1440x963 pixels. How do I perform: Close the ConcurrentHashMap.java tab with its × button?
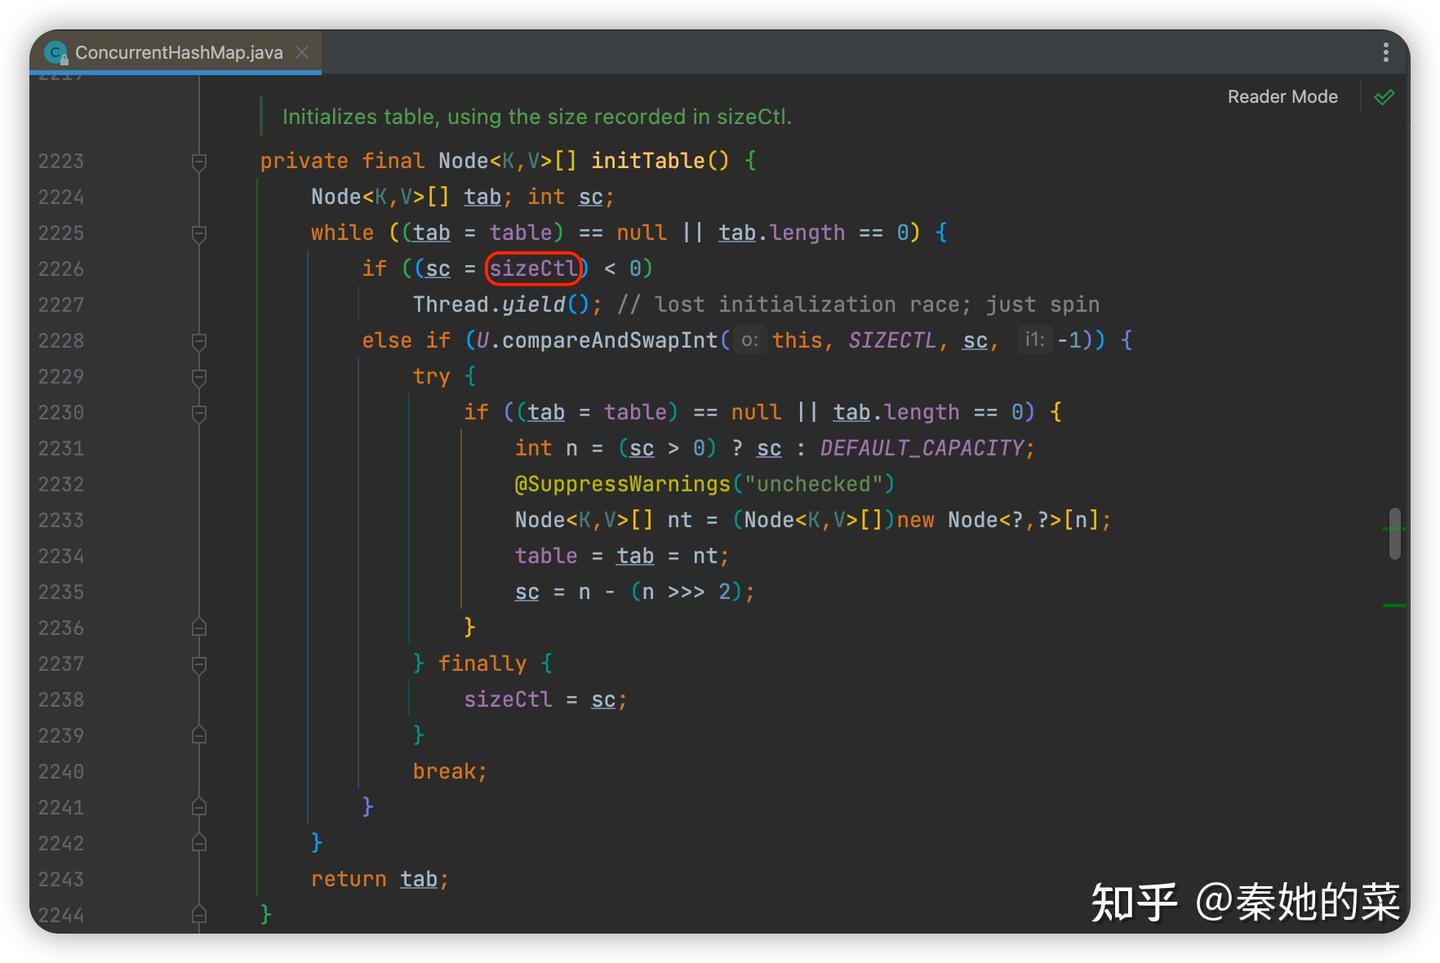(303, 53)
